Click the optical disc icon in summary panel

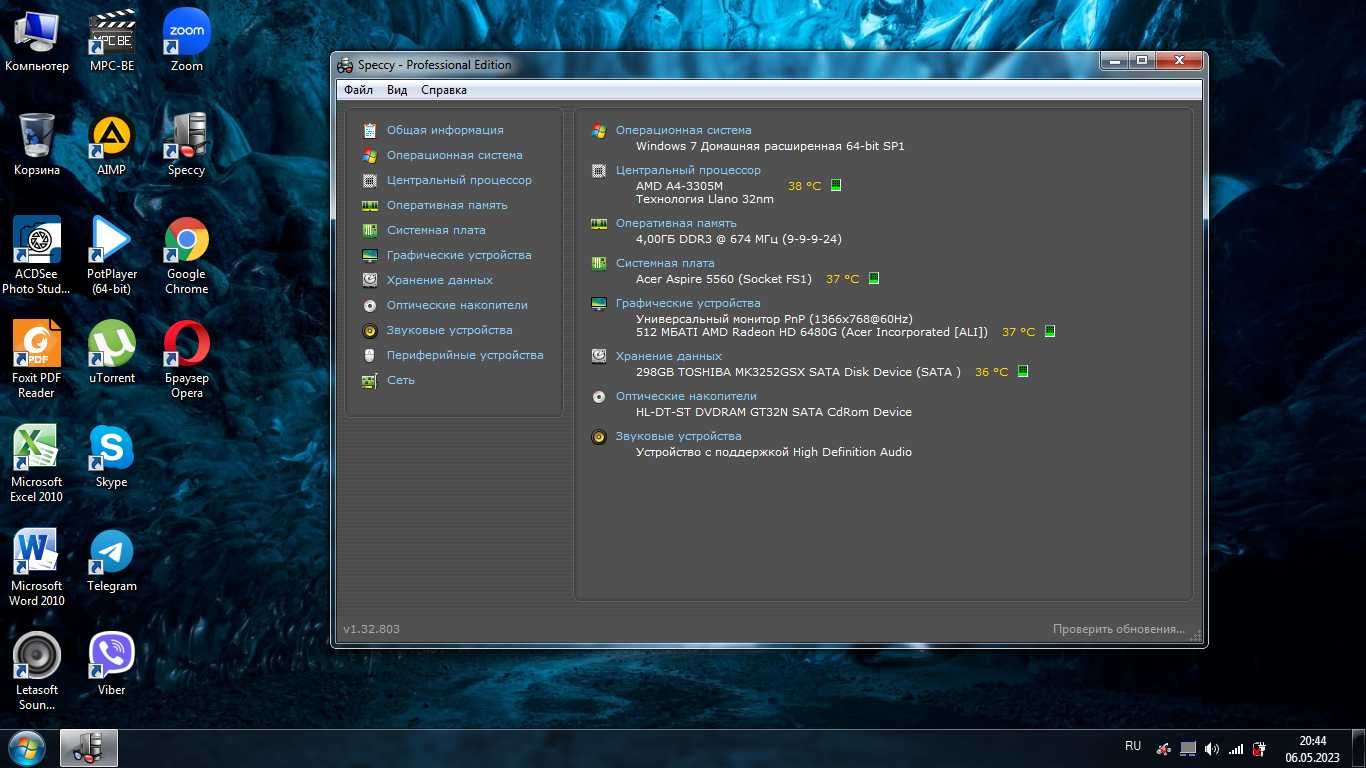coord(599,397)
